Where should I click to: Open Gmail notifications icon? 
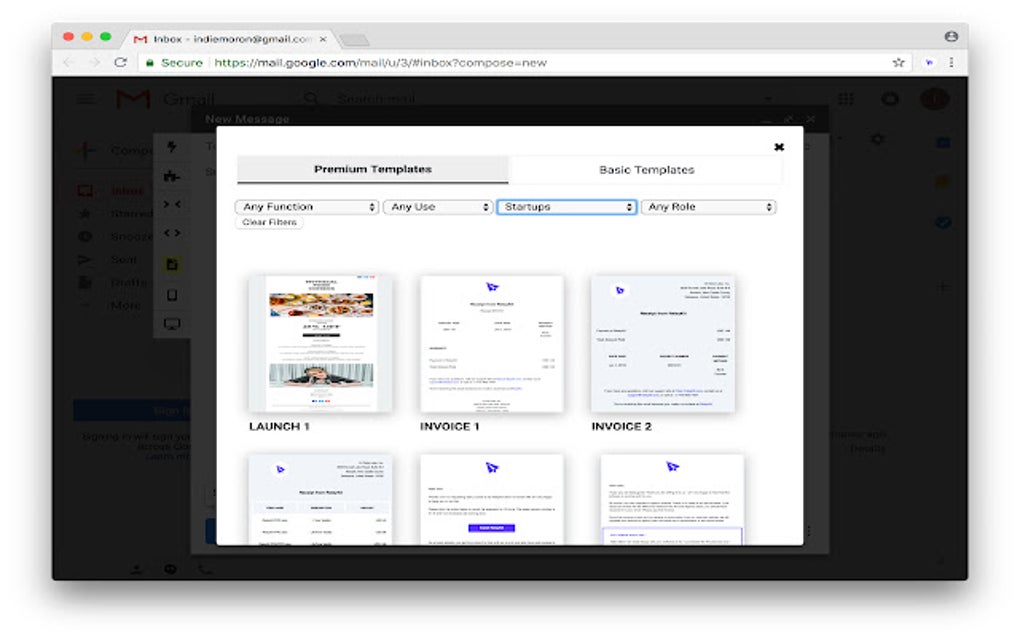[x=890, y=99]
